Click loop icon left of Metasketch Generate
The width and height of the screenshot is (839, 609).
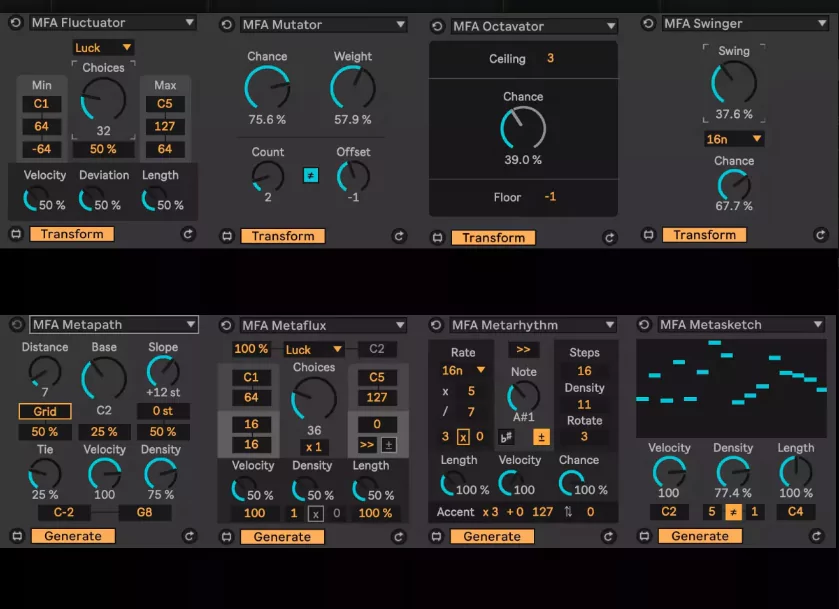click(x=644, y=536)
